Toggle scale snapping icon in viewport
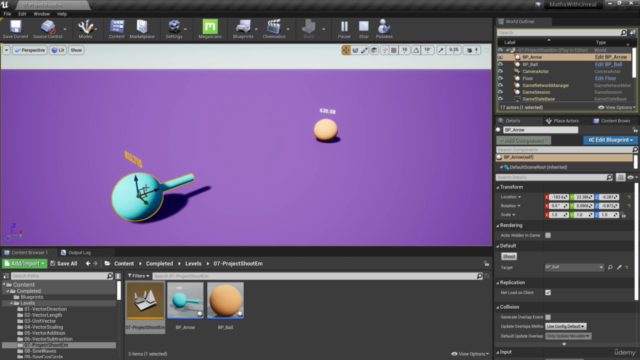The width and height of the screenshot is (640, 360). [x=441, y=50]
